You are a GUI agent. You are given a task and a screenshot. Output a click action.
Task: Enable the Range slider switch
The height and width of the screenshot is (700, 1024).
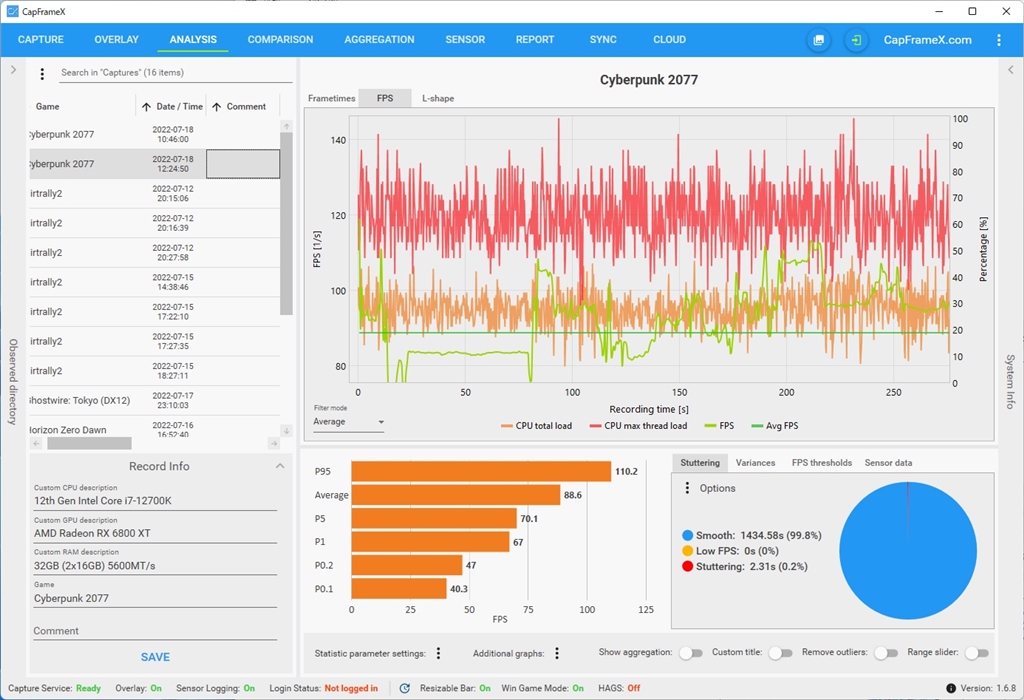click(x=976, y=653)
